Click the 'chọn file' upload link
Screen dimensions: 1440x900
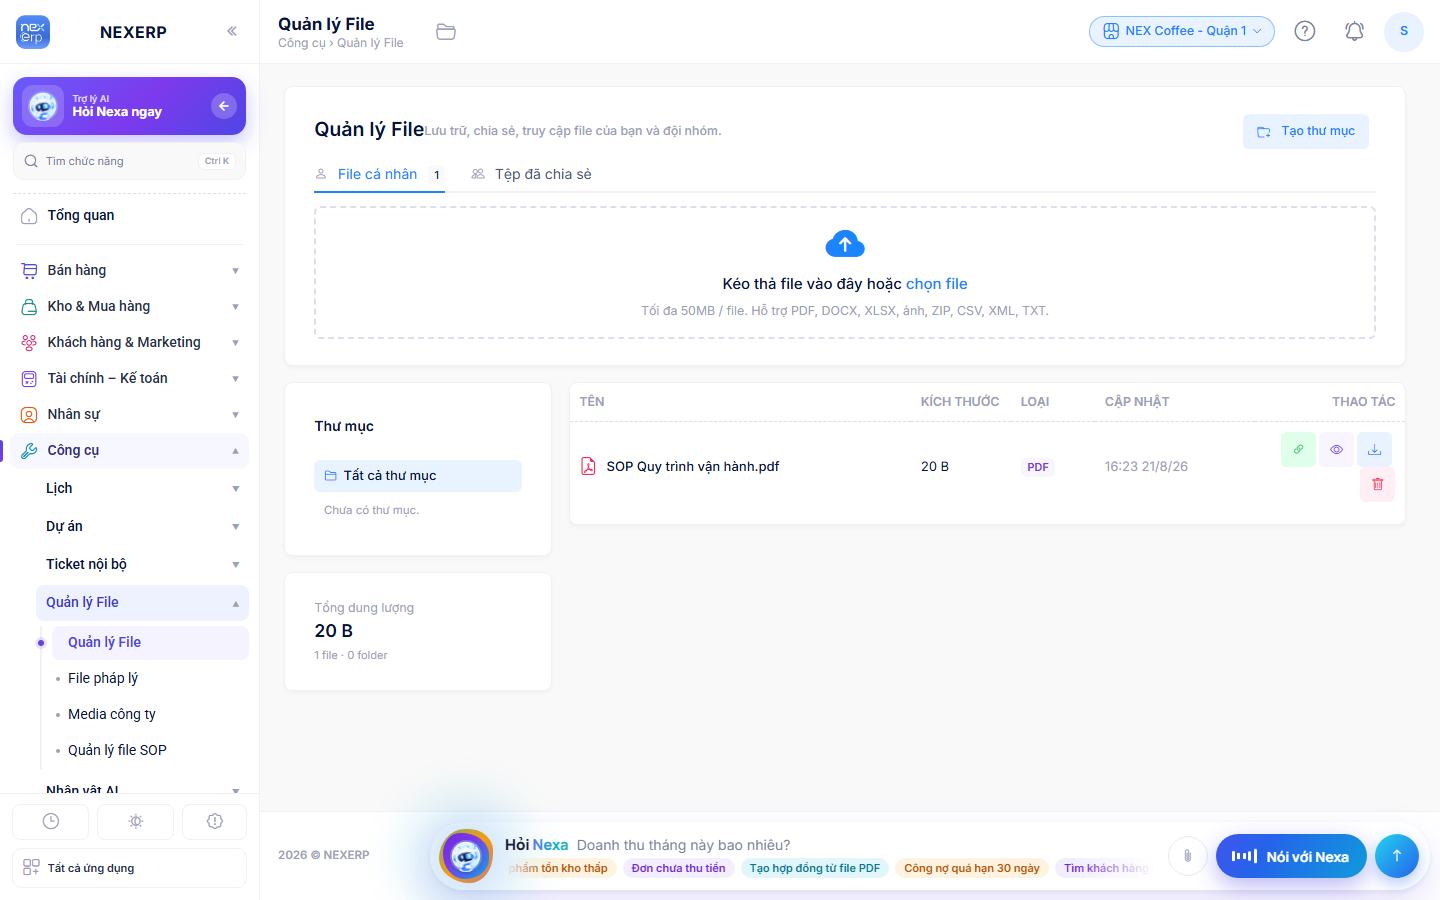point(937,284)
